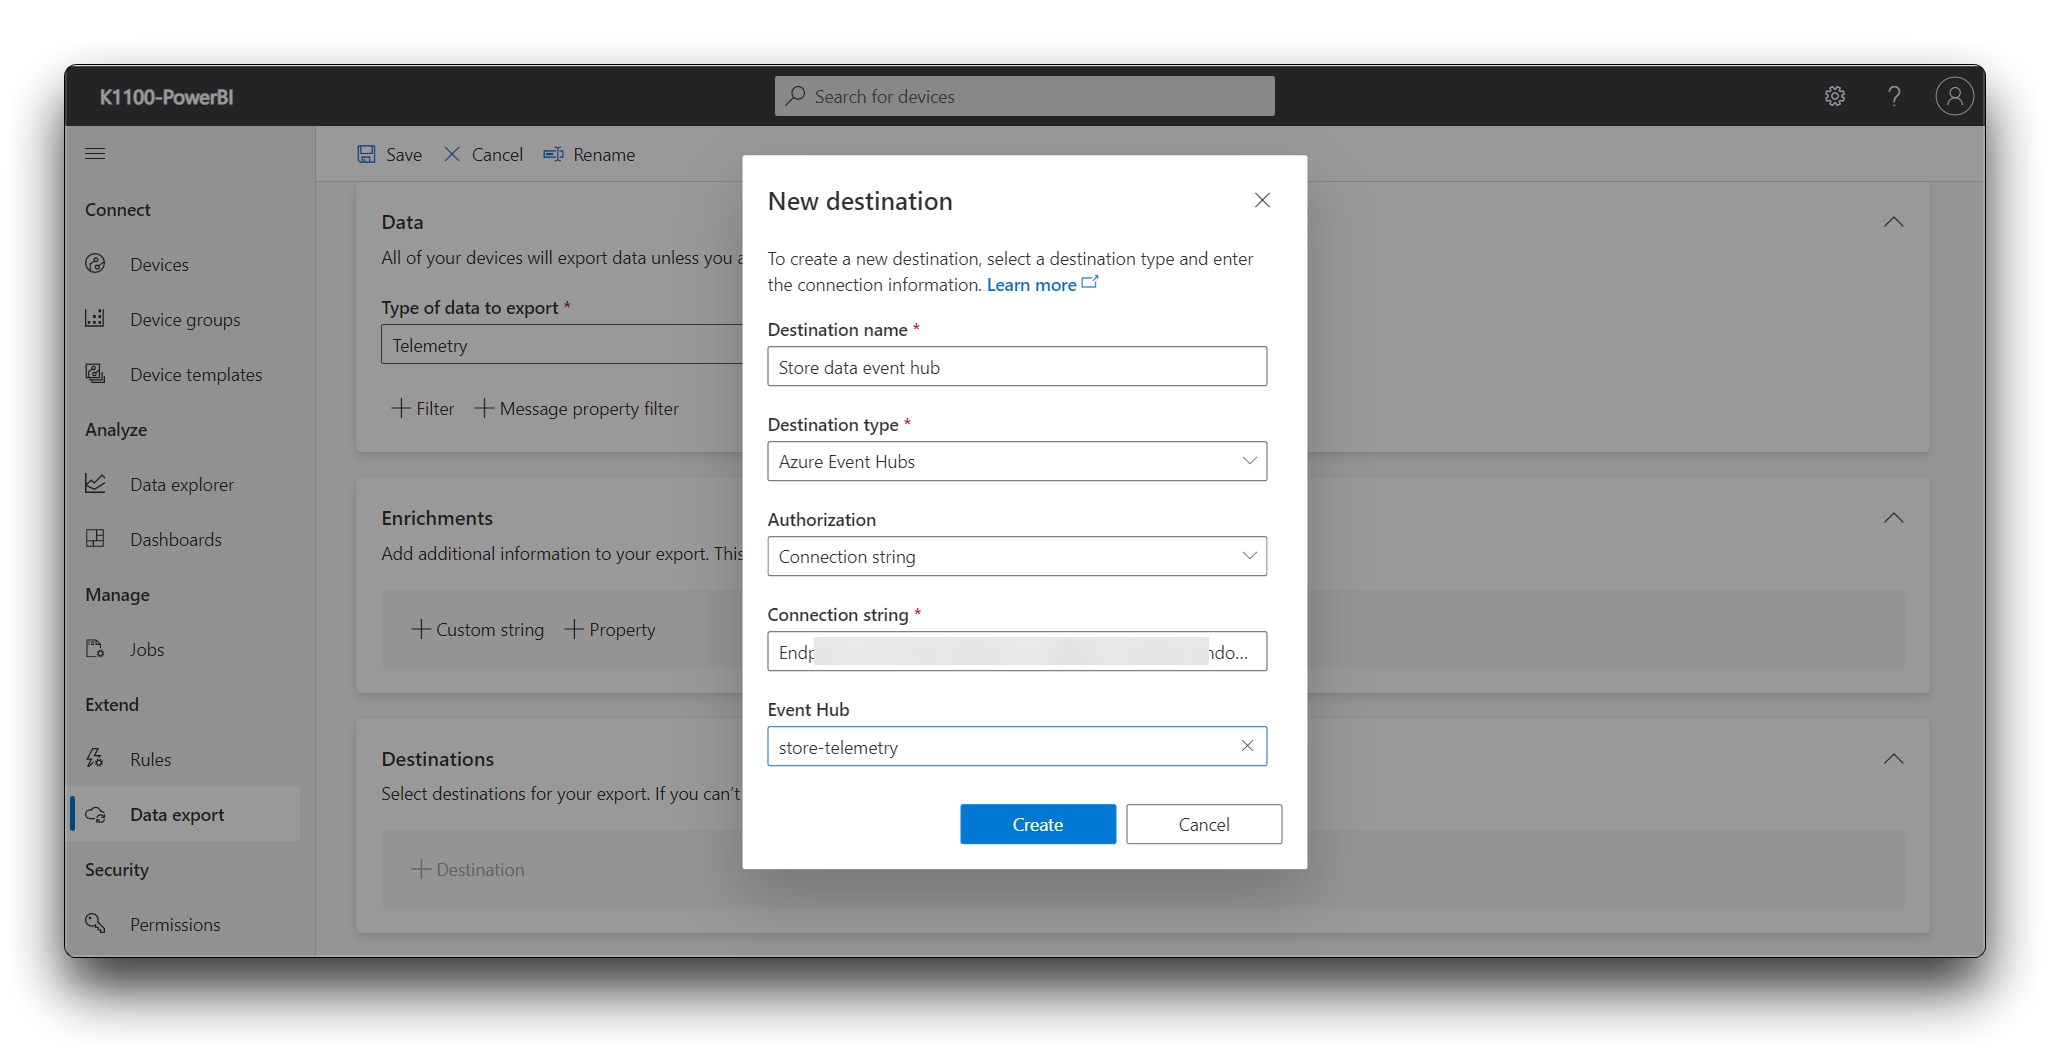Close the New destination dialog
The width and height of the screenshot is (2050, 1054).
1262,200
